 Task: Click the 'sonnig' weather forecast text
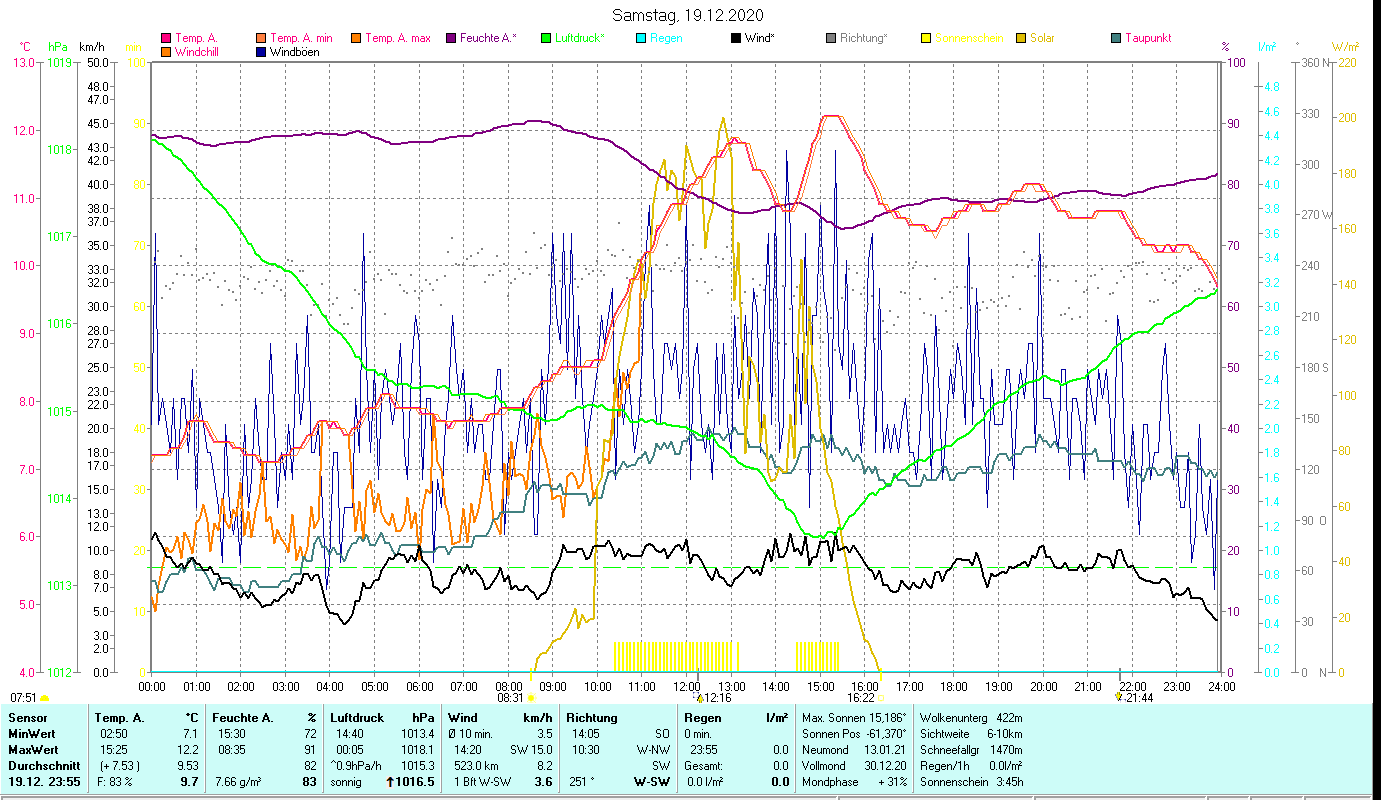[x=346, y=782]
